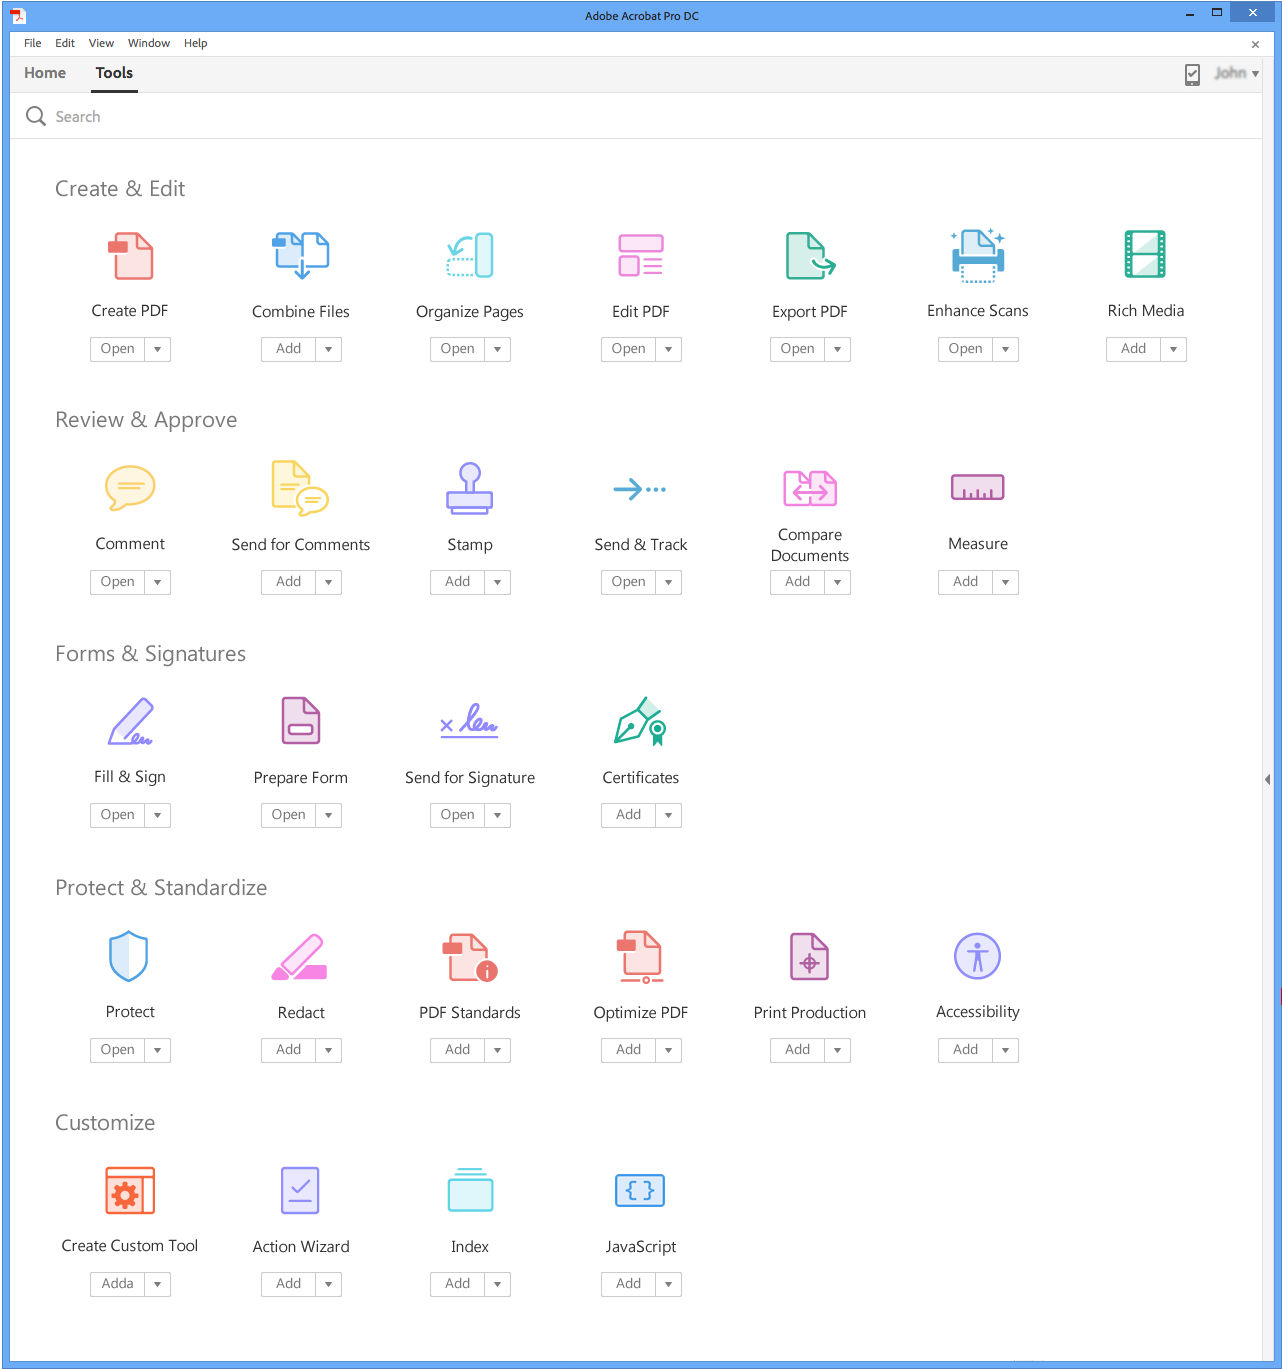This screenshot has height=1369, width=1282.
Task: Click the Create PDF tool icon
Action: coord(130,256)
